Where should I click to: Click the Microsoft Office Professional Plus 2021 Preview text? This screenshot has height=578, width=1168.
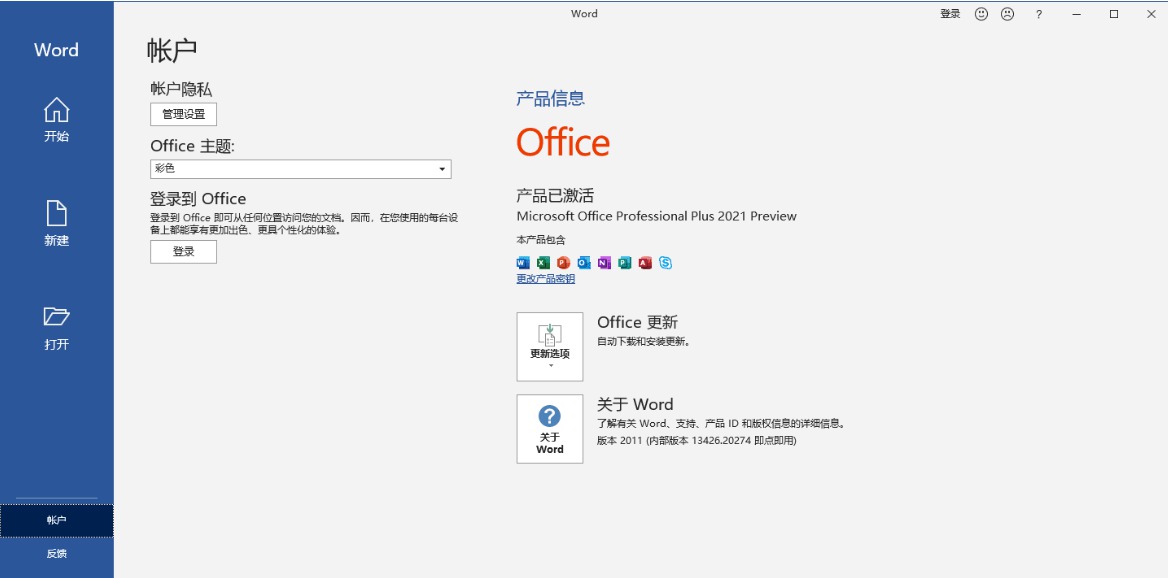(x=656, y=216)
